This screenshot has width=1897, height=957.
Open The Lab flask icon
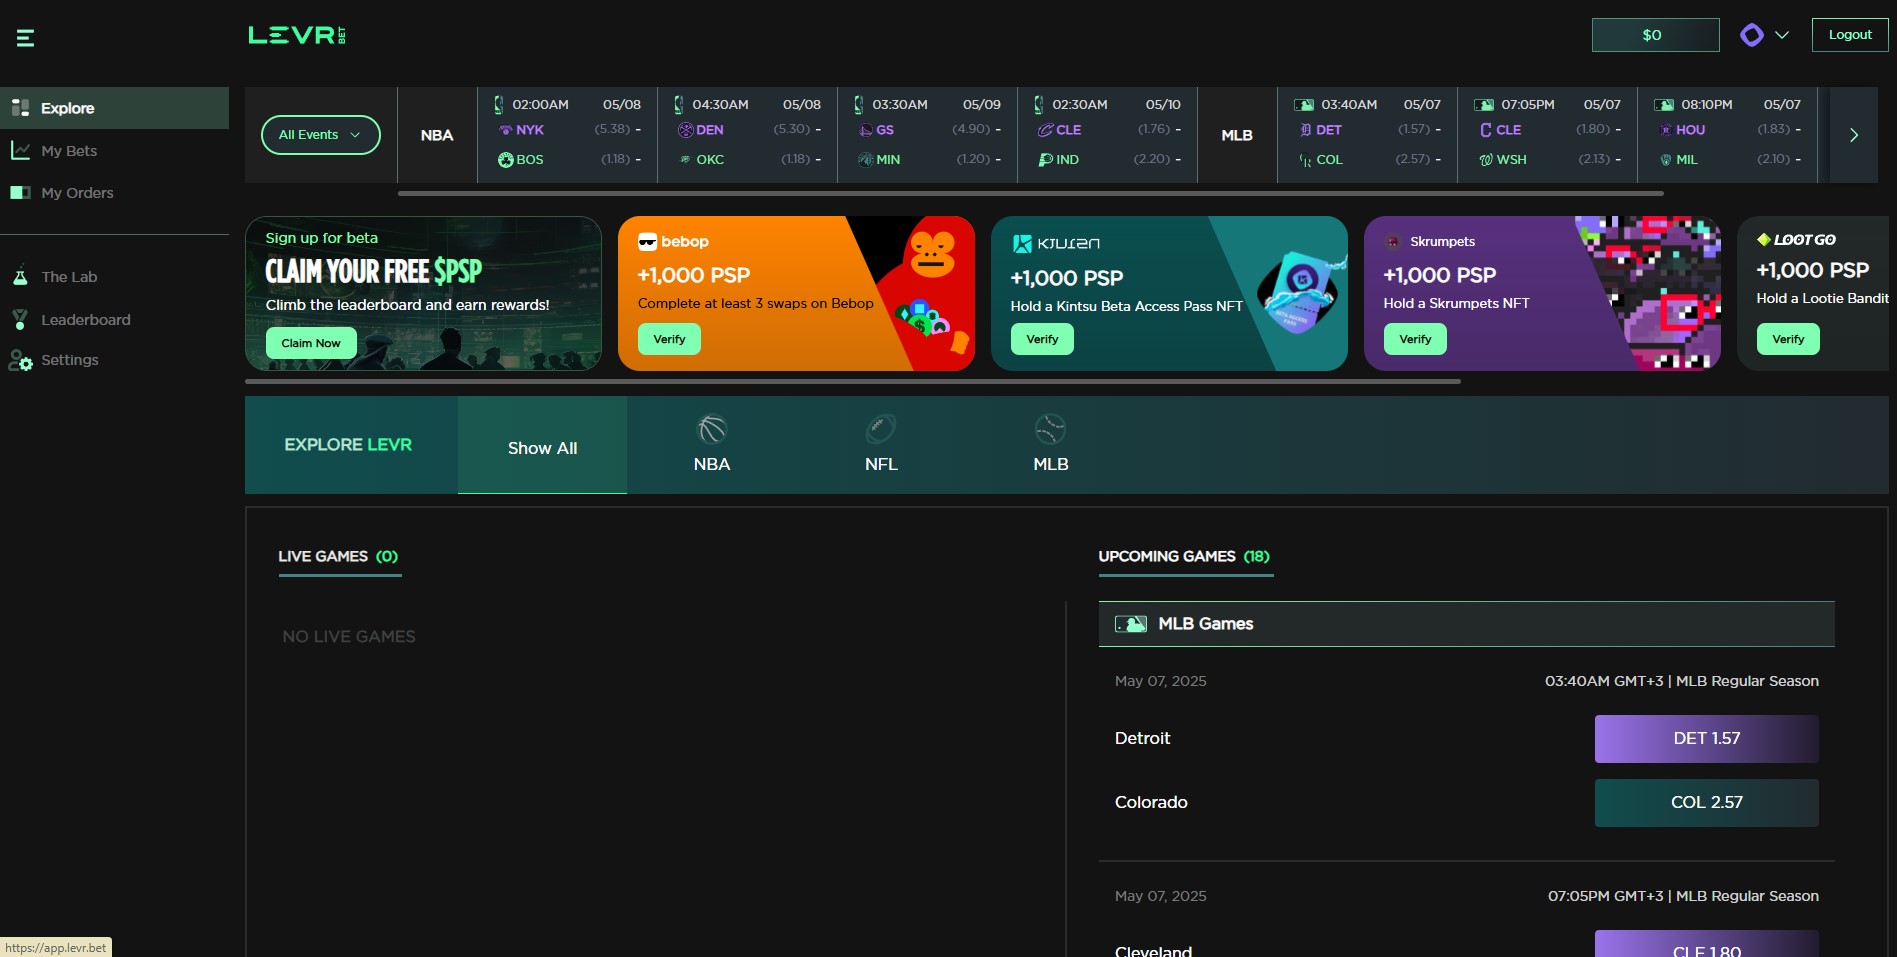coord(20,277)
